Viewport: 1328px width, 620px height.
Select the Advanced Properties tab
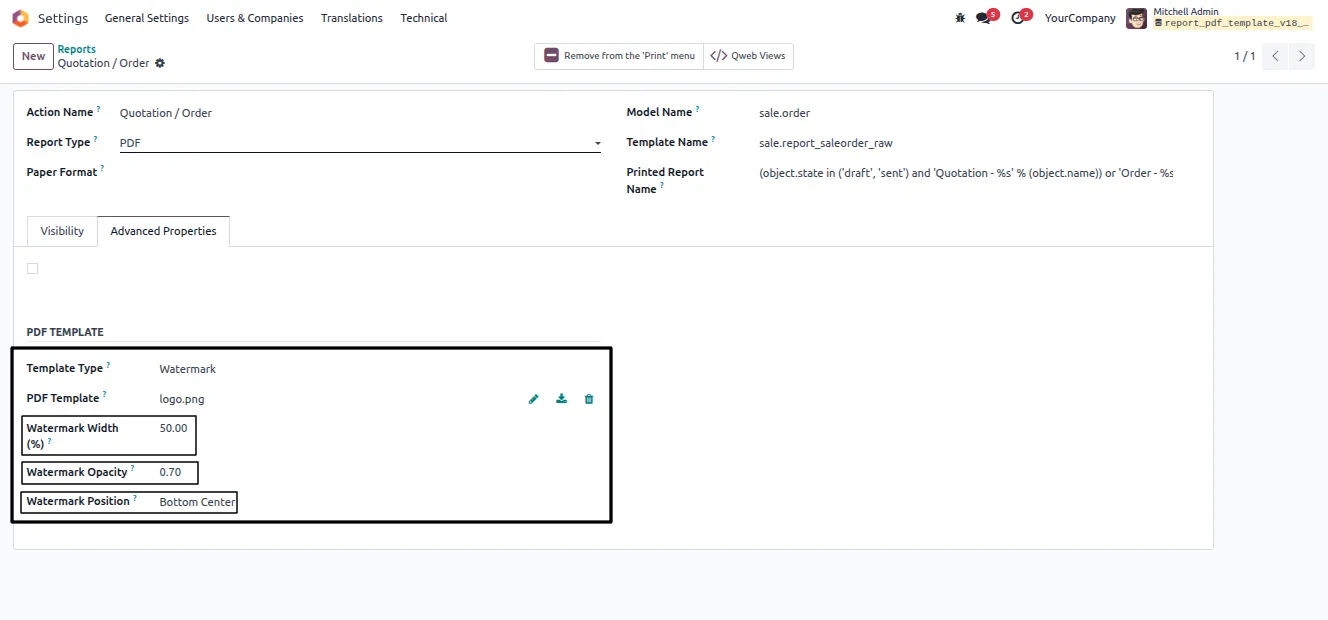tap(163, 231)
